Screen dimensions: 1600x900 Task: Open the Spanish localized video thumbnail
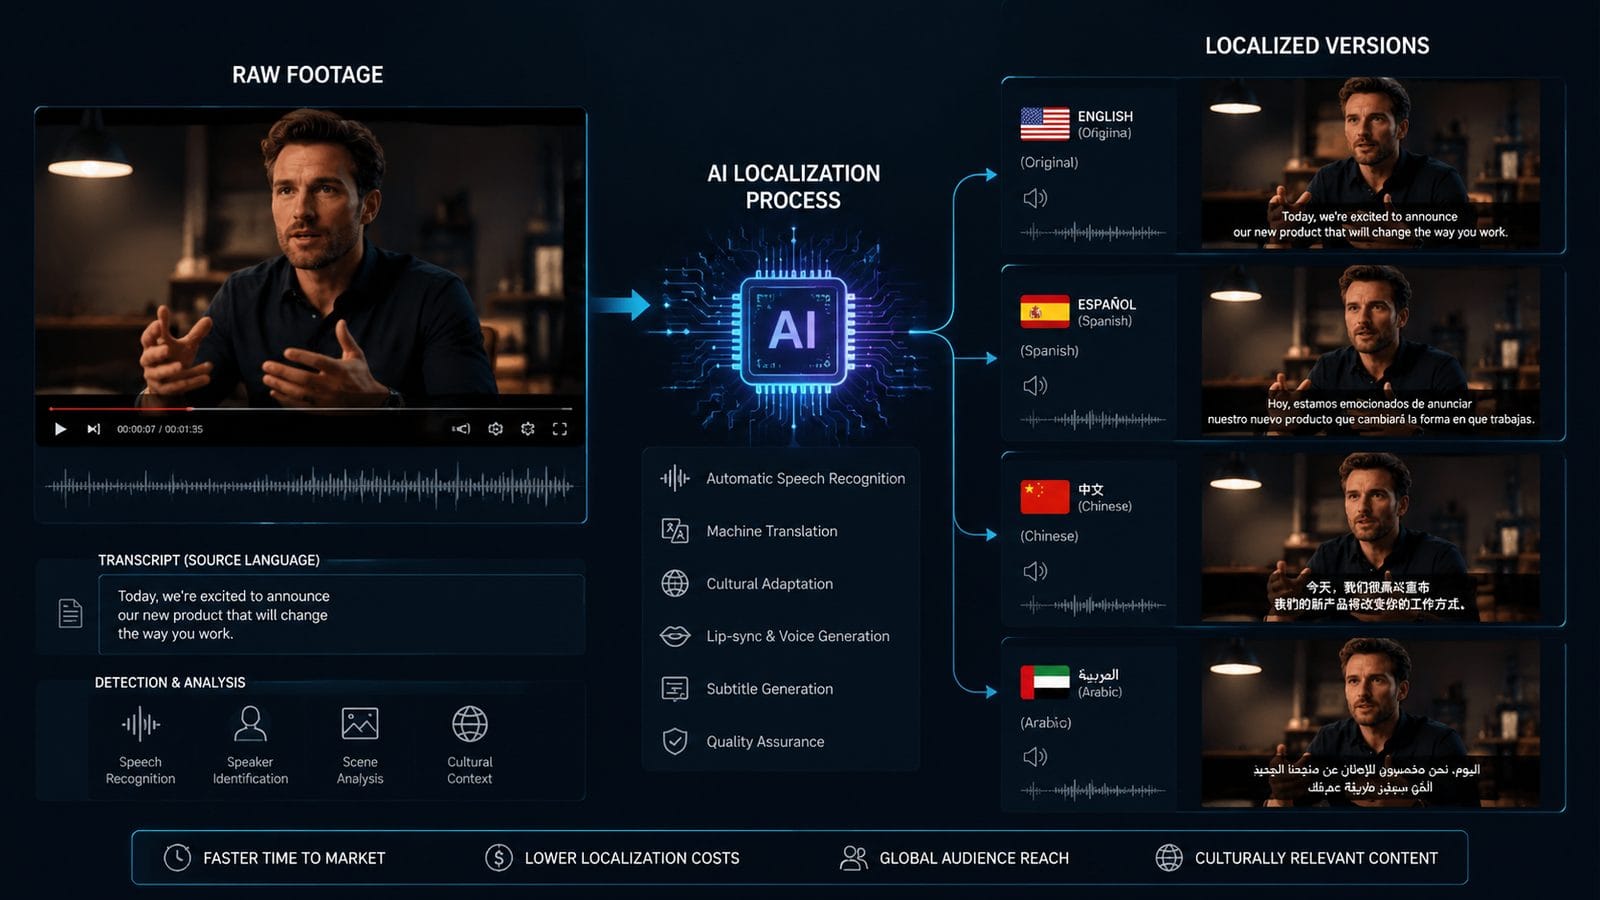coord(1370,350)
